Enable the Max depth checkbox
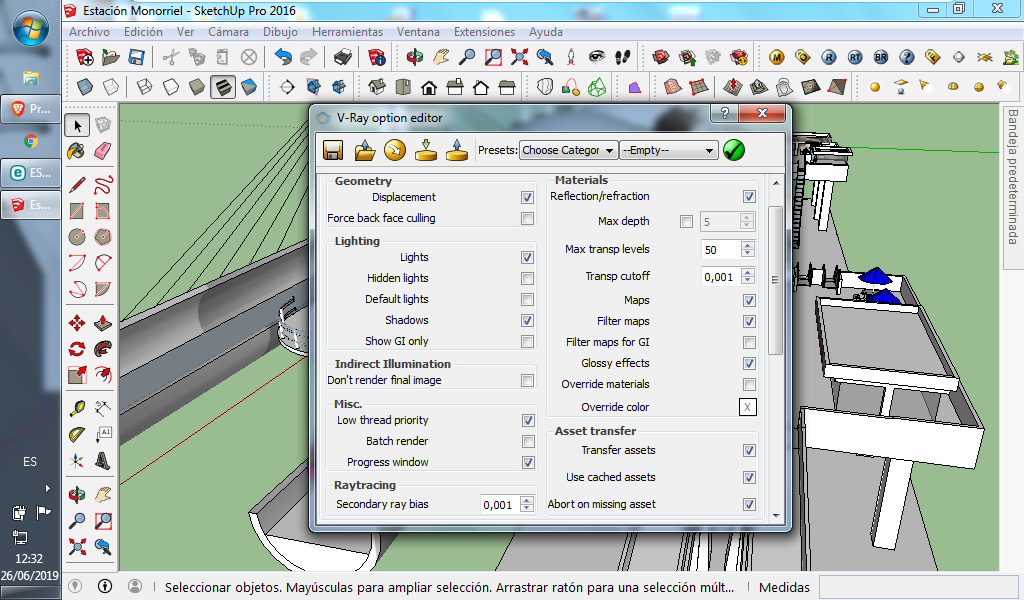 click(686, 222)
